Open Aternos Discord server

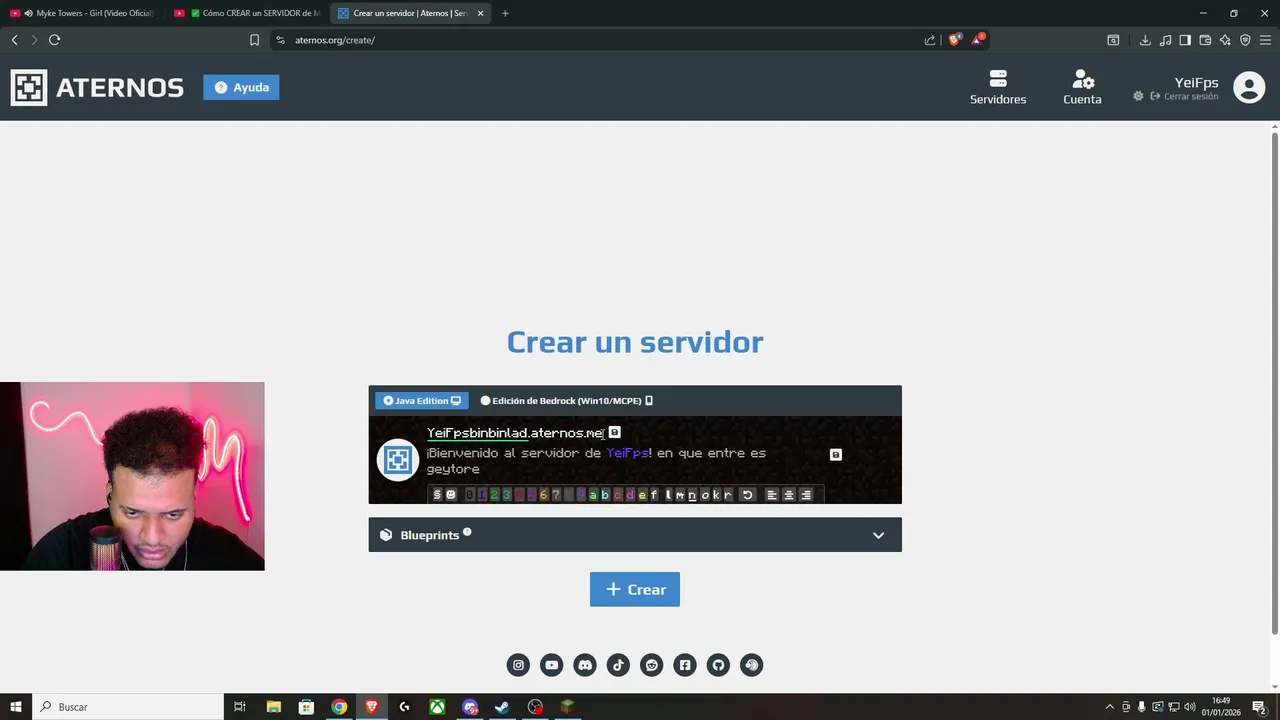[x=585, y=665]
